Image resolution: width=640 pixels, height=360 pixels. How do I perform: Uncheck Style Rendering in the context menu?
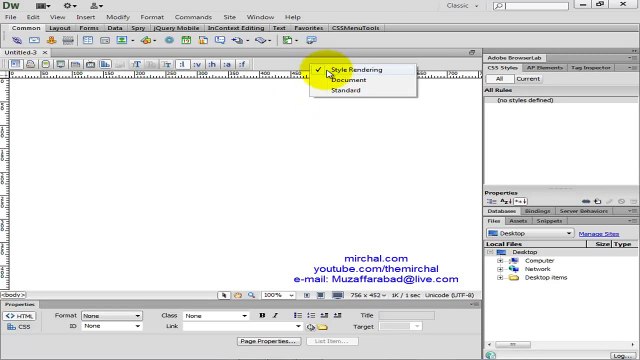pyautogui.click(x=357, y=70)
